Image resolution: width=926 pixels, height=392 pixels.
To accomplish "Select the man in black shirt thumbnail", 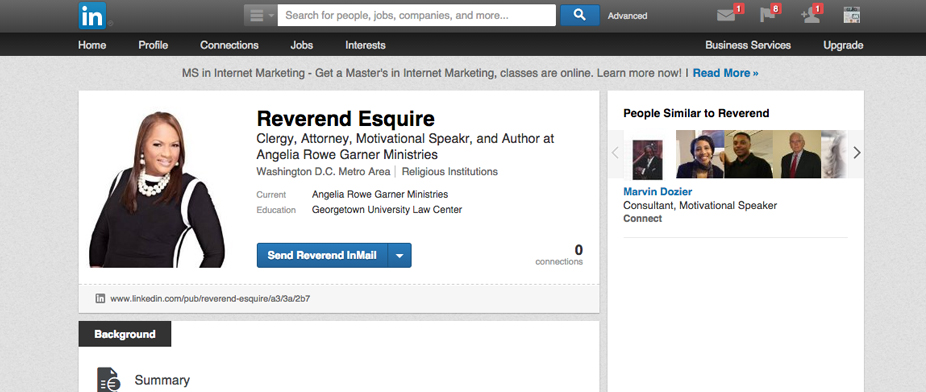I will (748, 154).
